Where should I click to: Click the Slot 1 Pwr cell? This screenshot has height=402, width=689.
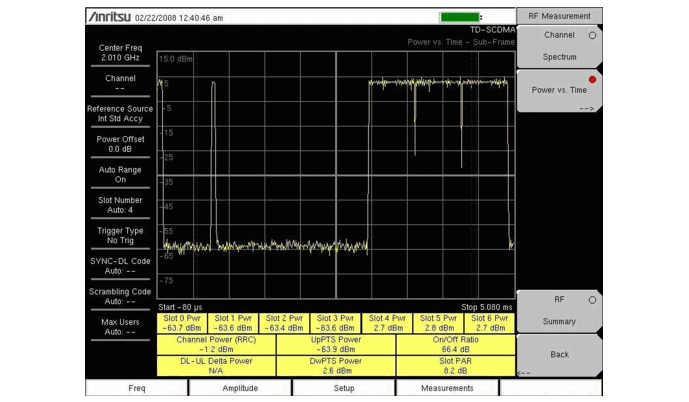coord(233,323)
